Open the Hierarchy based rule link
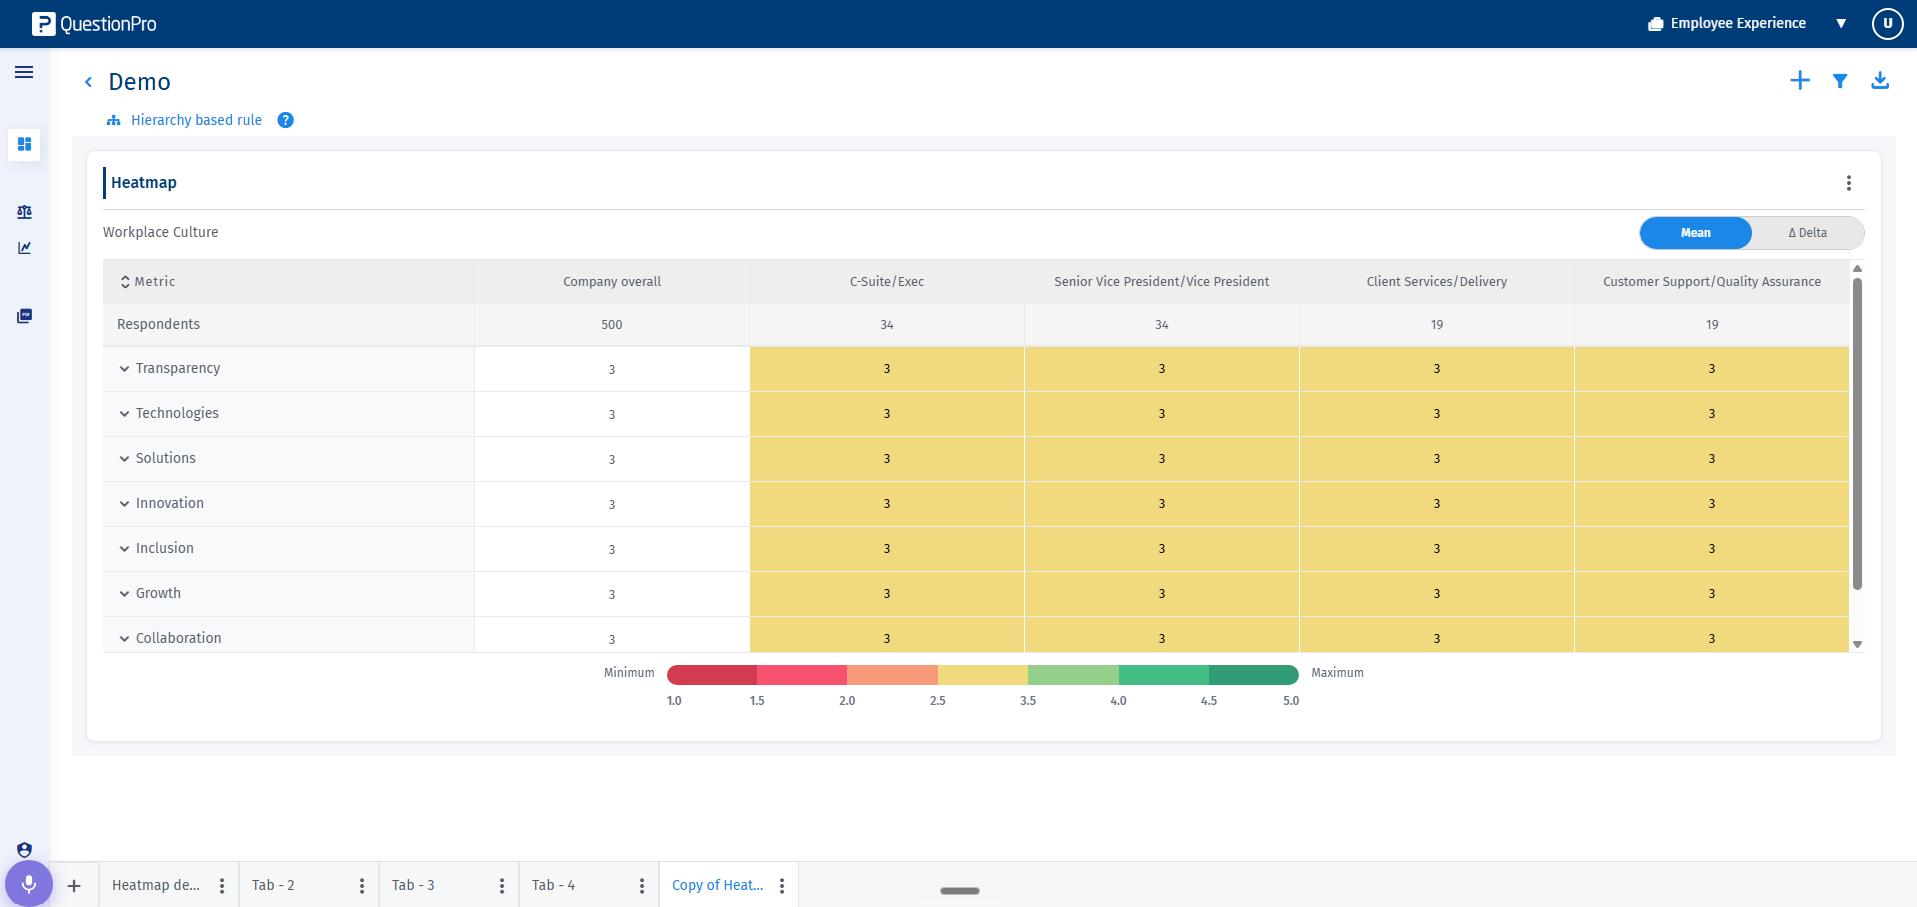 point(196,120)
